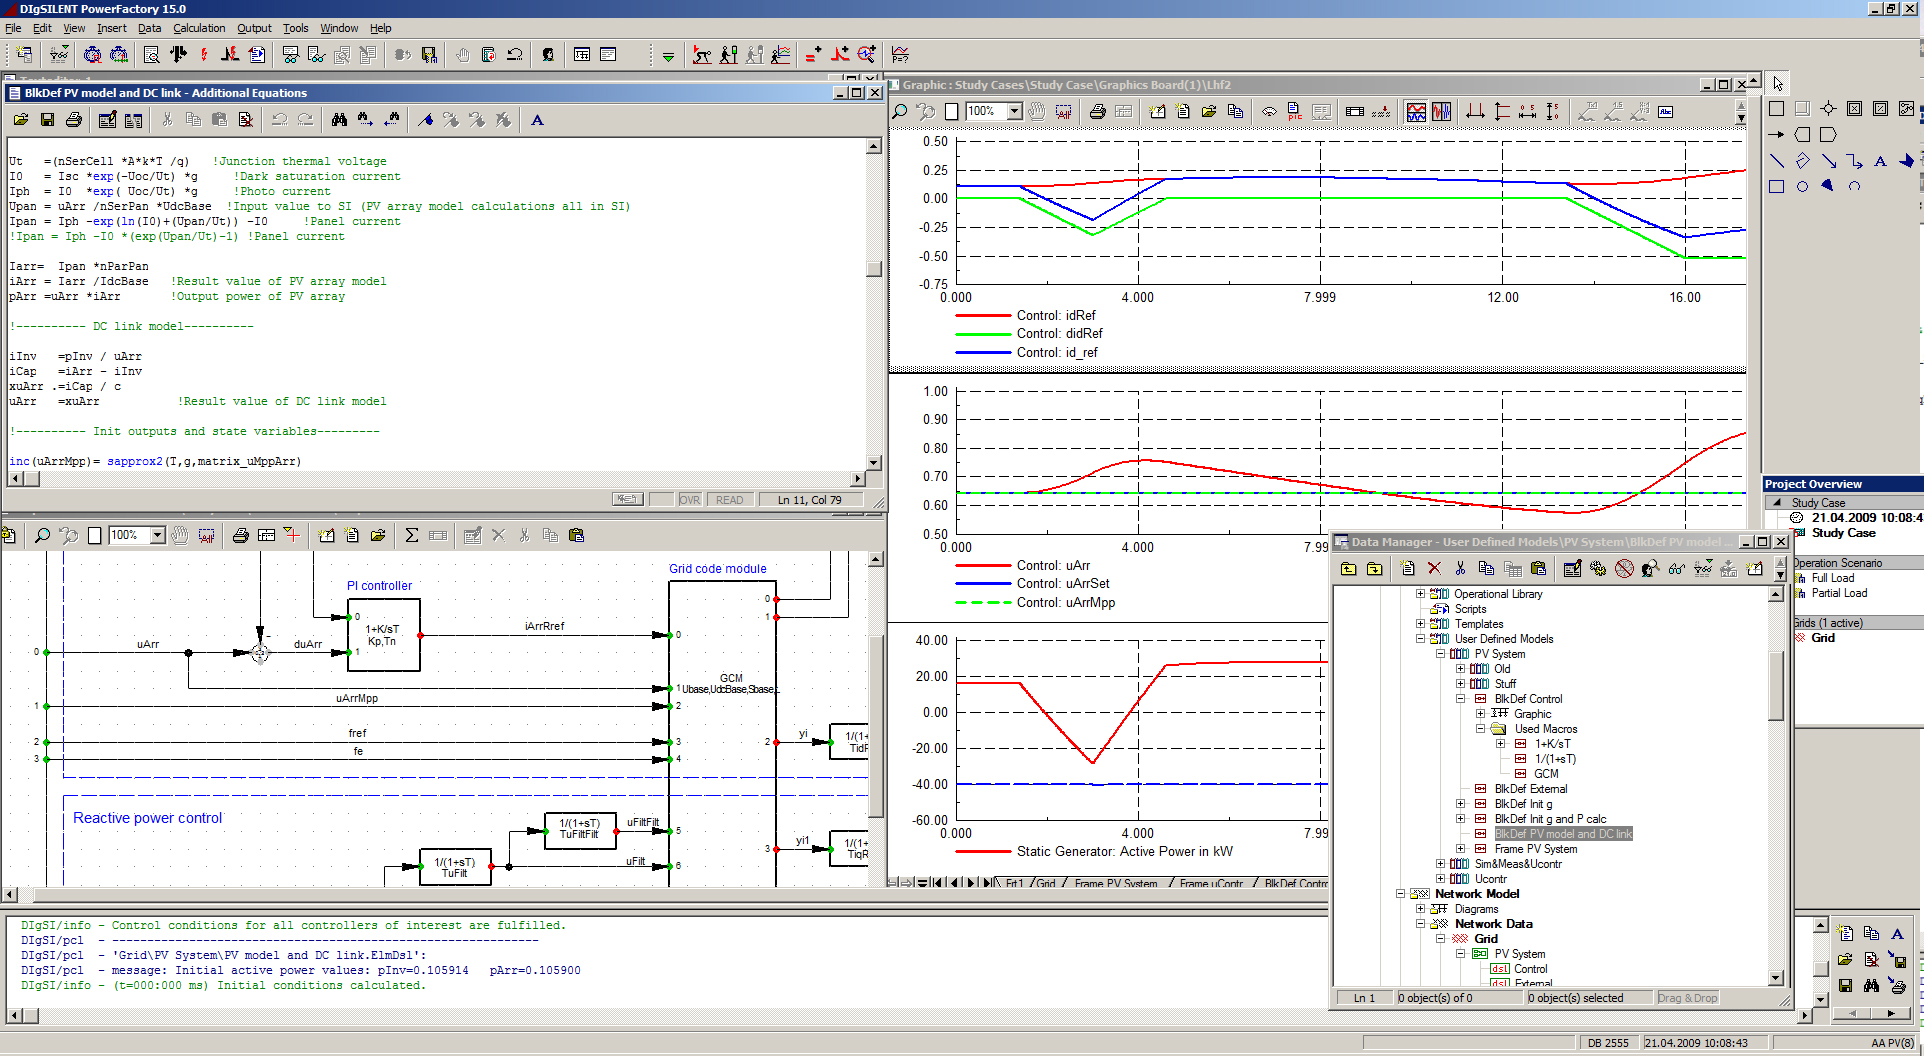Click the Study Case entry in Project Overview

1843,533
